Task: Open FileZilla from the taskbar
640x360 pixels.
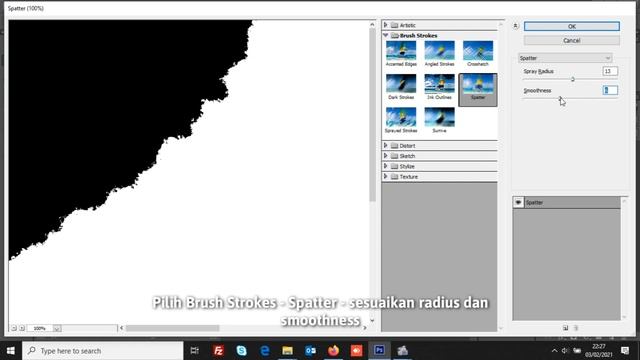Action: [x=218, y=351]
